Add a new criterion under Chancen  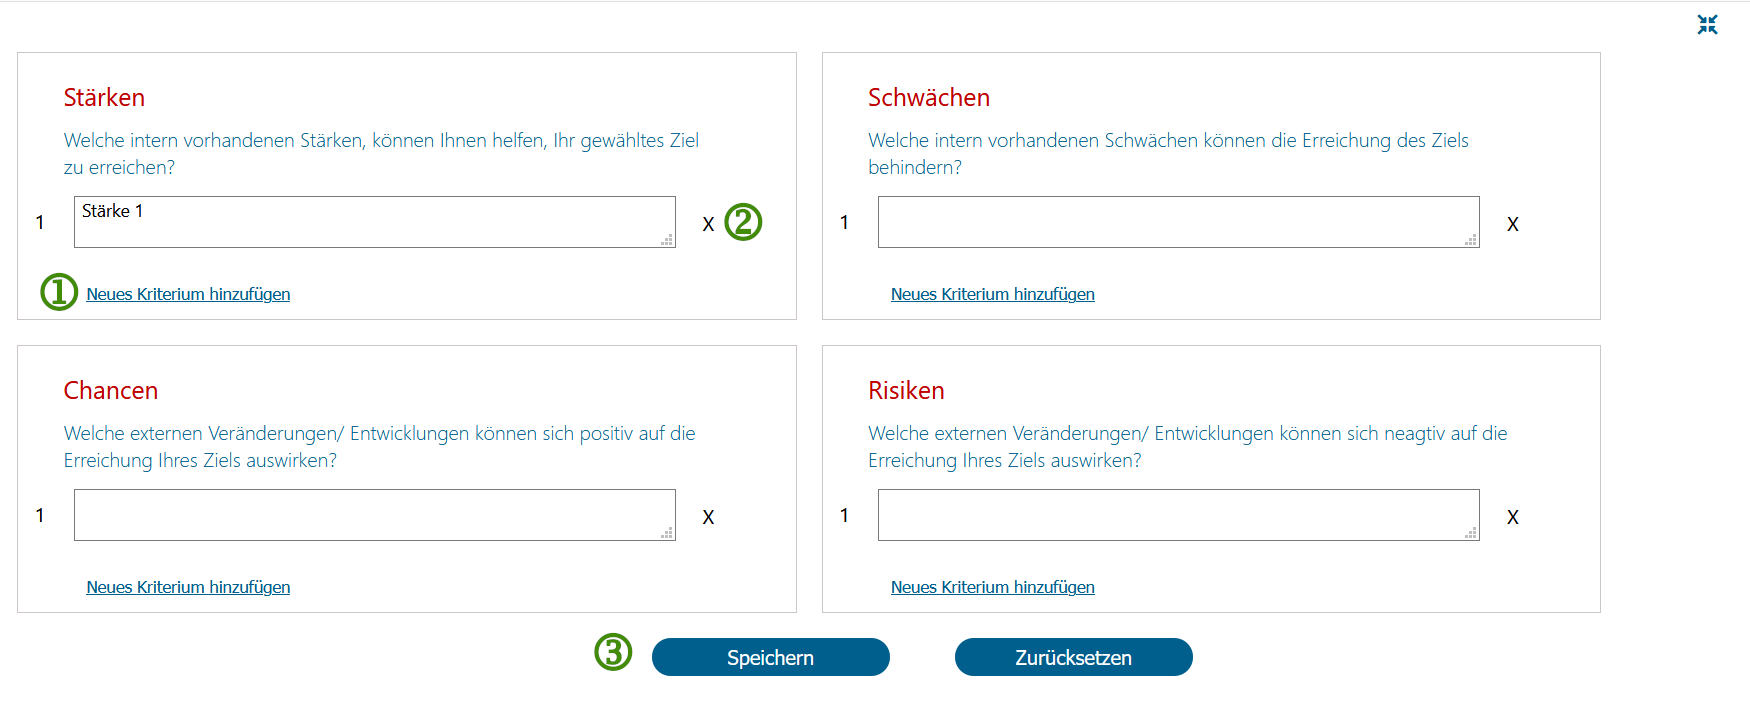coord(188,587)
